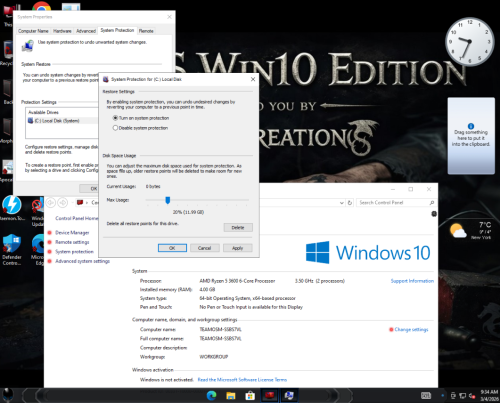This screenshot has height=403, width=500.
Task: Click the help icon in Control Panel window
Action: [434, 214]
